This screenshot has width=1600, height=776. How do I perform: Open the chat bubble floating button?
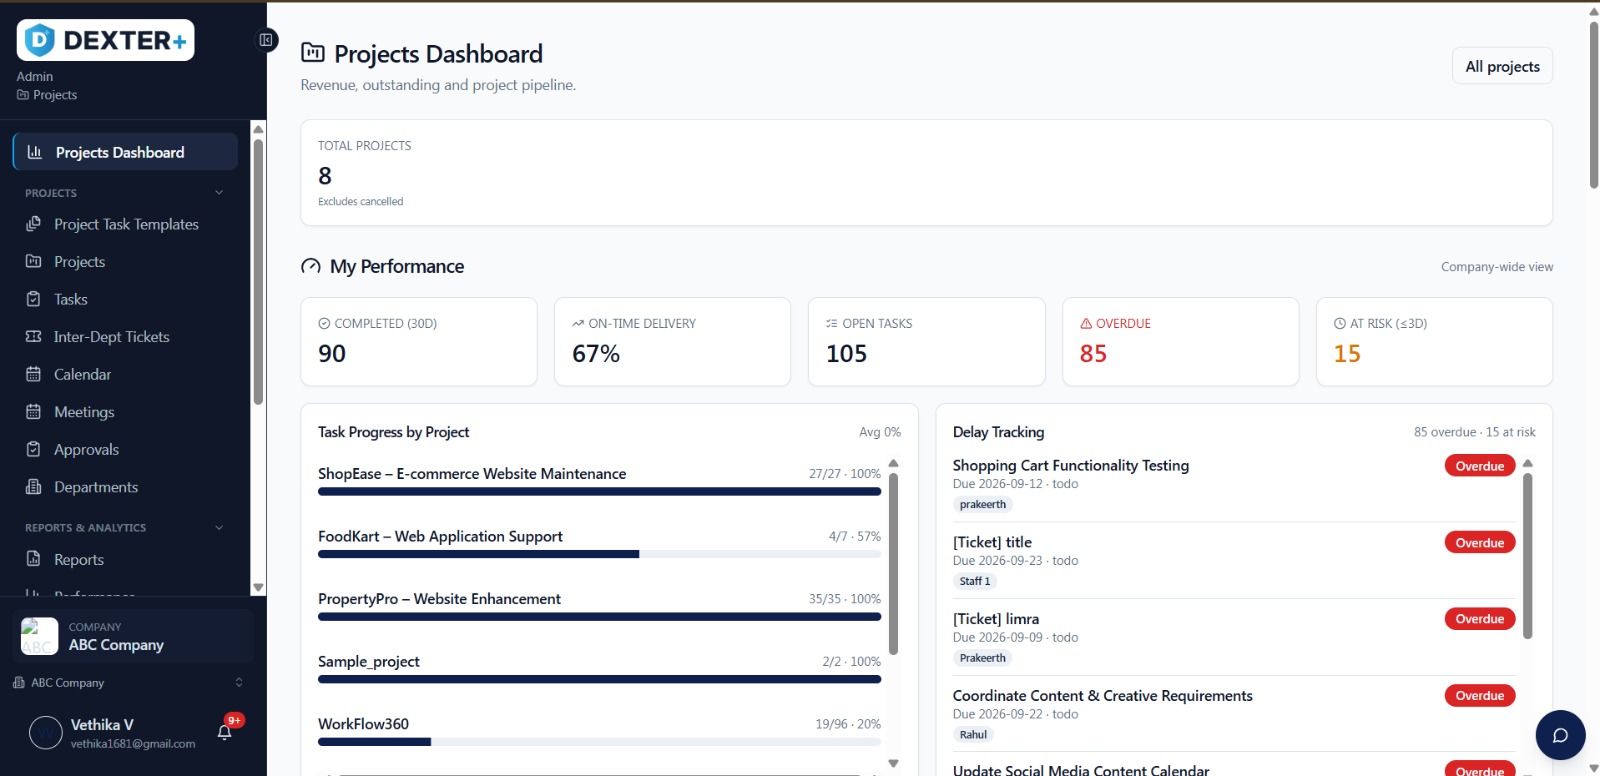coord(1560,735)
